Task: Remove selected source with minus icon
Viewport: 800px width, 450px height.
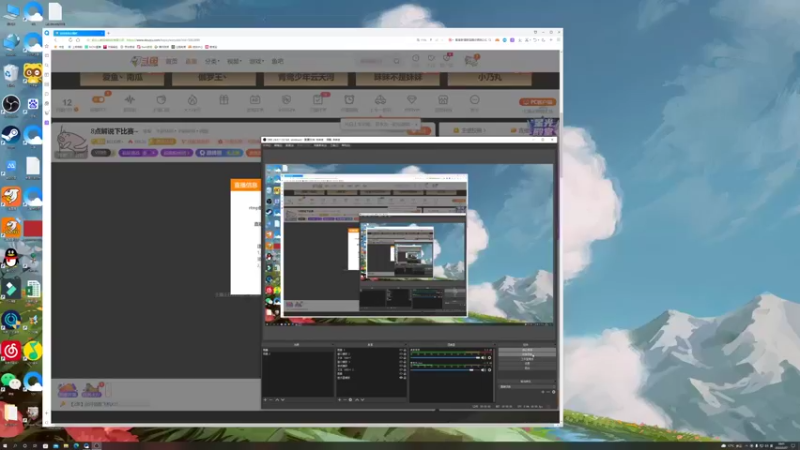Action: tap(345, 399)
